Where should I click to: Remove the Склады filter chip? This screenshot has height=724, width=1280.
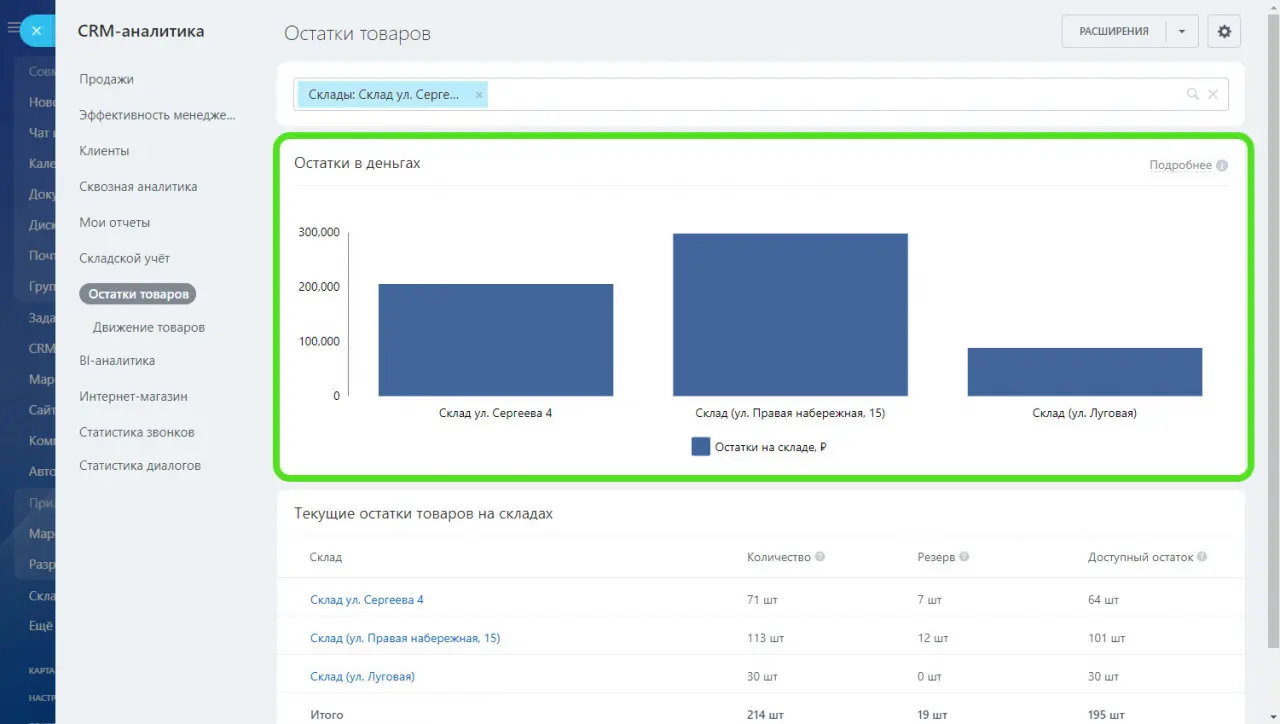[x=479, y=95]
